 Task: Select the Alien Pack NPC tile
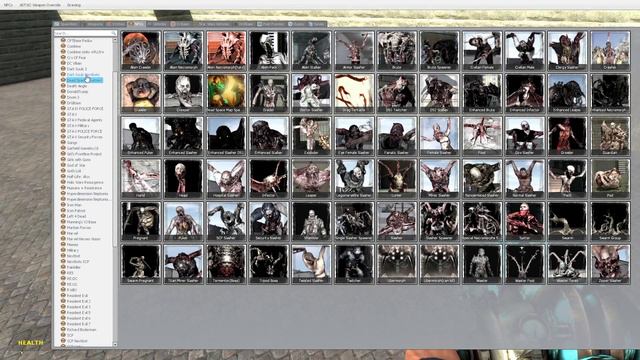[269, 51]
